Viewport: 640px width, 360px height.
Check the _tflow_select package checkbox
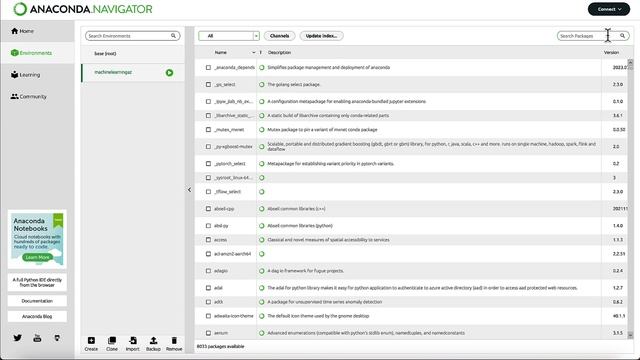208,192
